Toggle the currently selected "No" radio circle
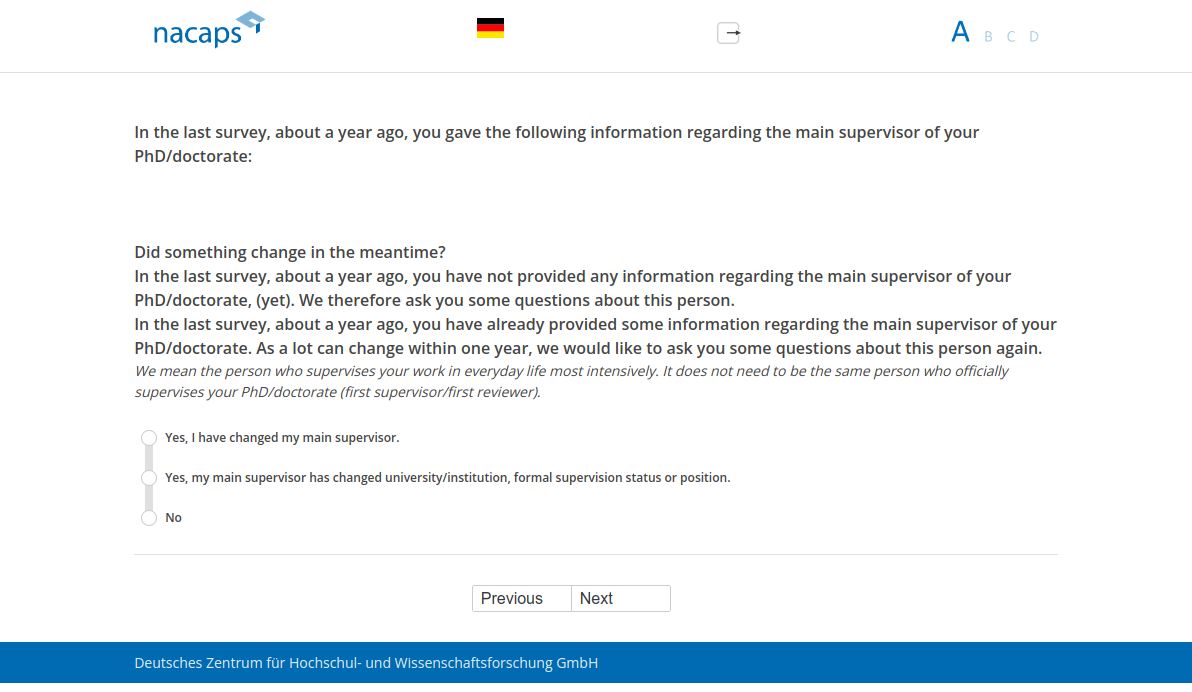The height and width of the screenshot is (692, 1192). coord(148,517)
